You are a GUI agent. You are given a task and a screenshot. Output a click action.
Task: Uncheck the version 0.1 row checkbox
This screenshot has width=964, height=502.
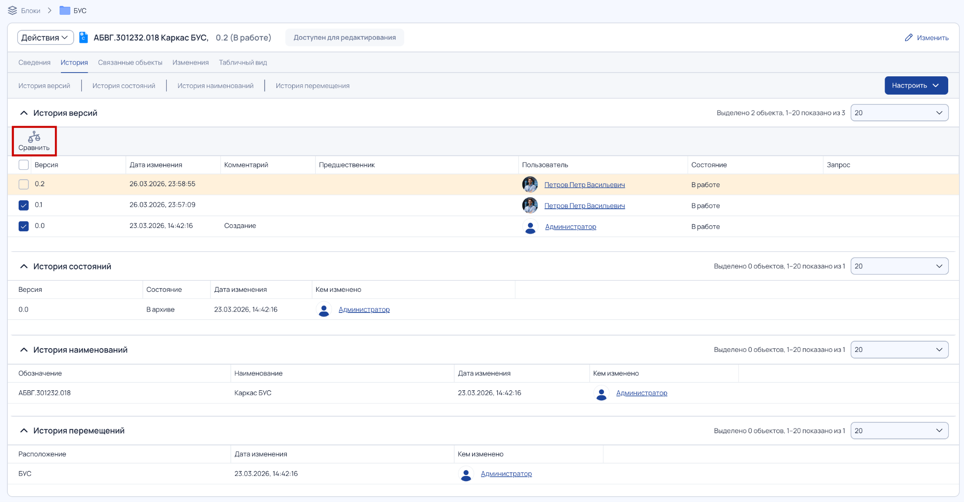click(23, 205)
